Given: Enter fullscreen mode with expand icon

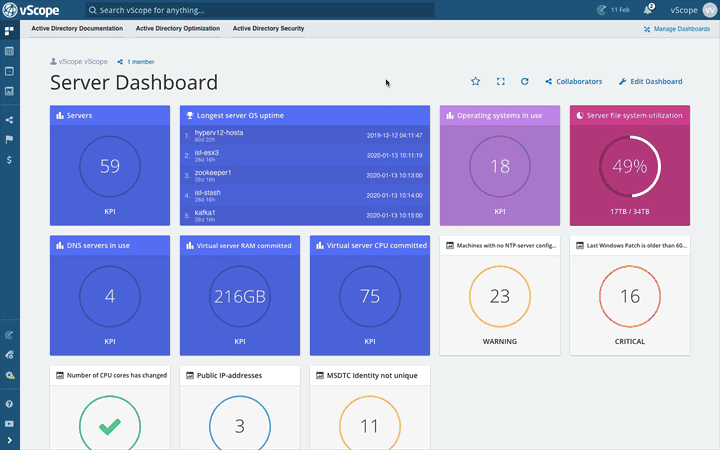Looking at the screenshot, I should [x=501, y=81].
